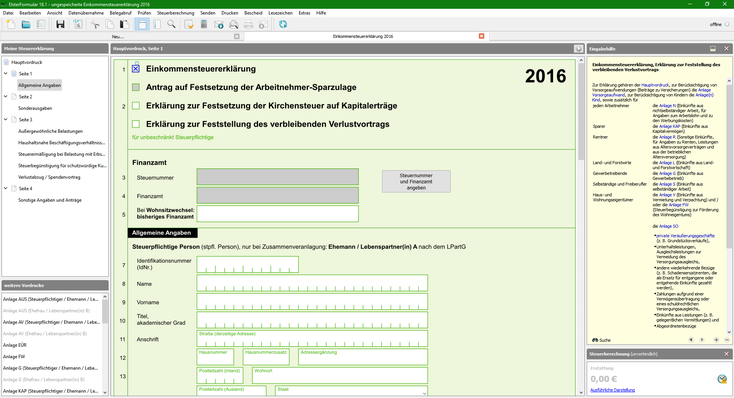Check the Verlustvortrag Feststellung box
Viewport: 734px width, 398px height.
click(136, 124)
